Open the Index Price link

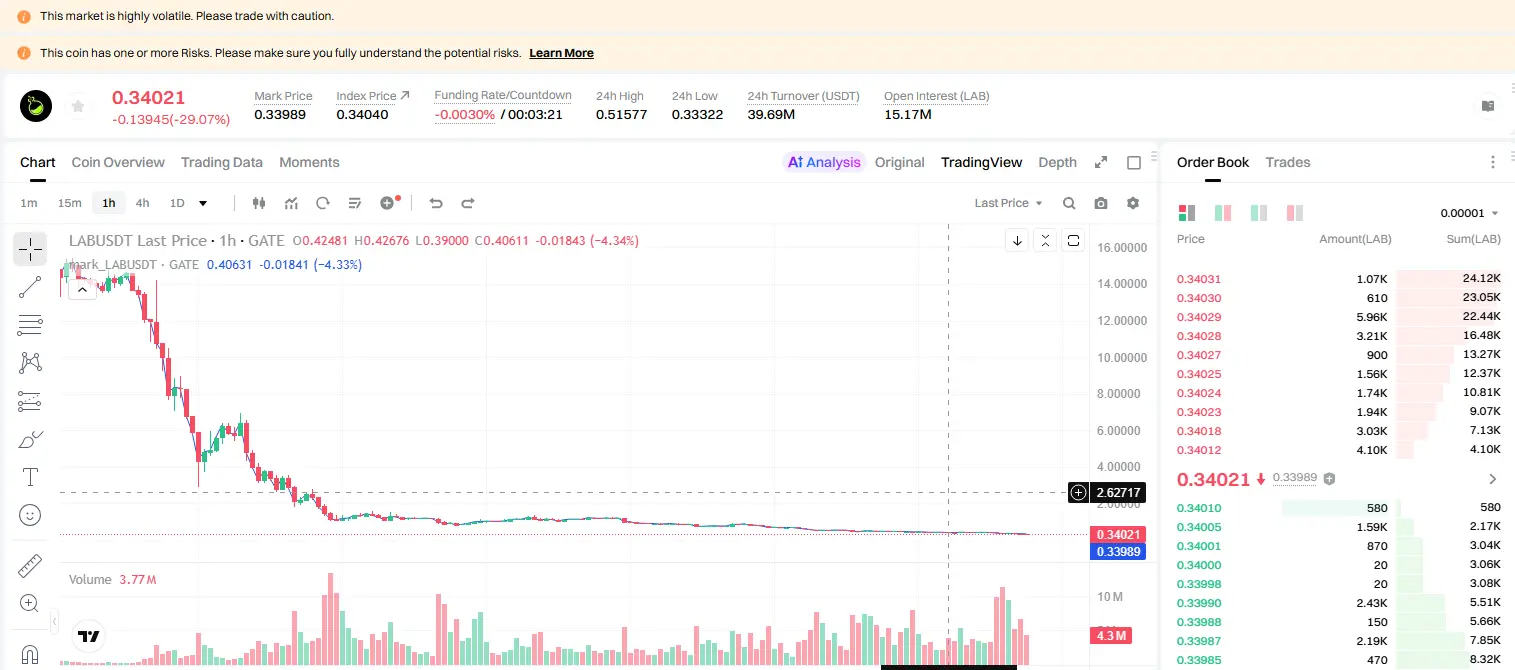coord(373,96)
